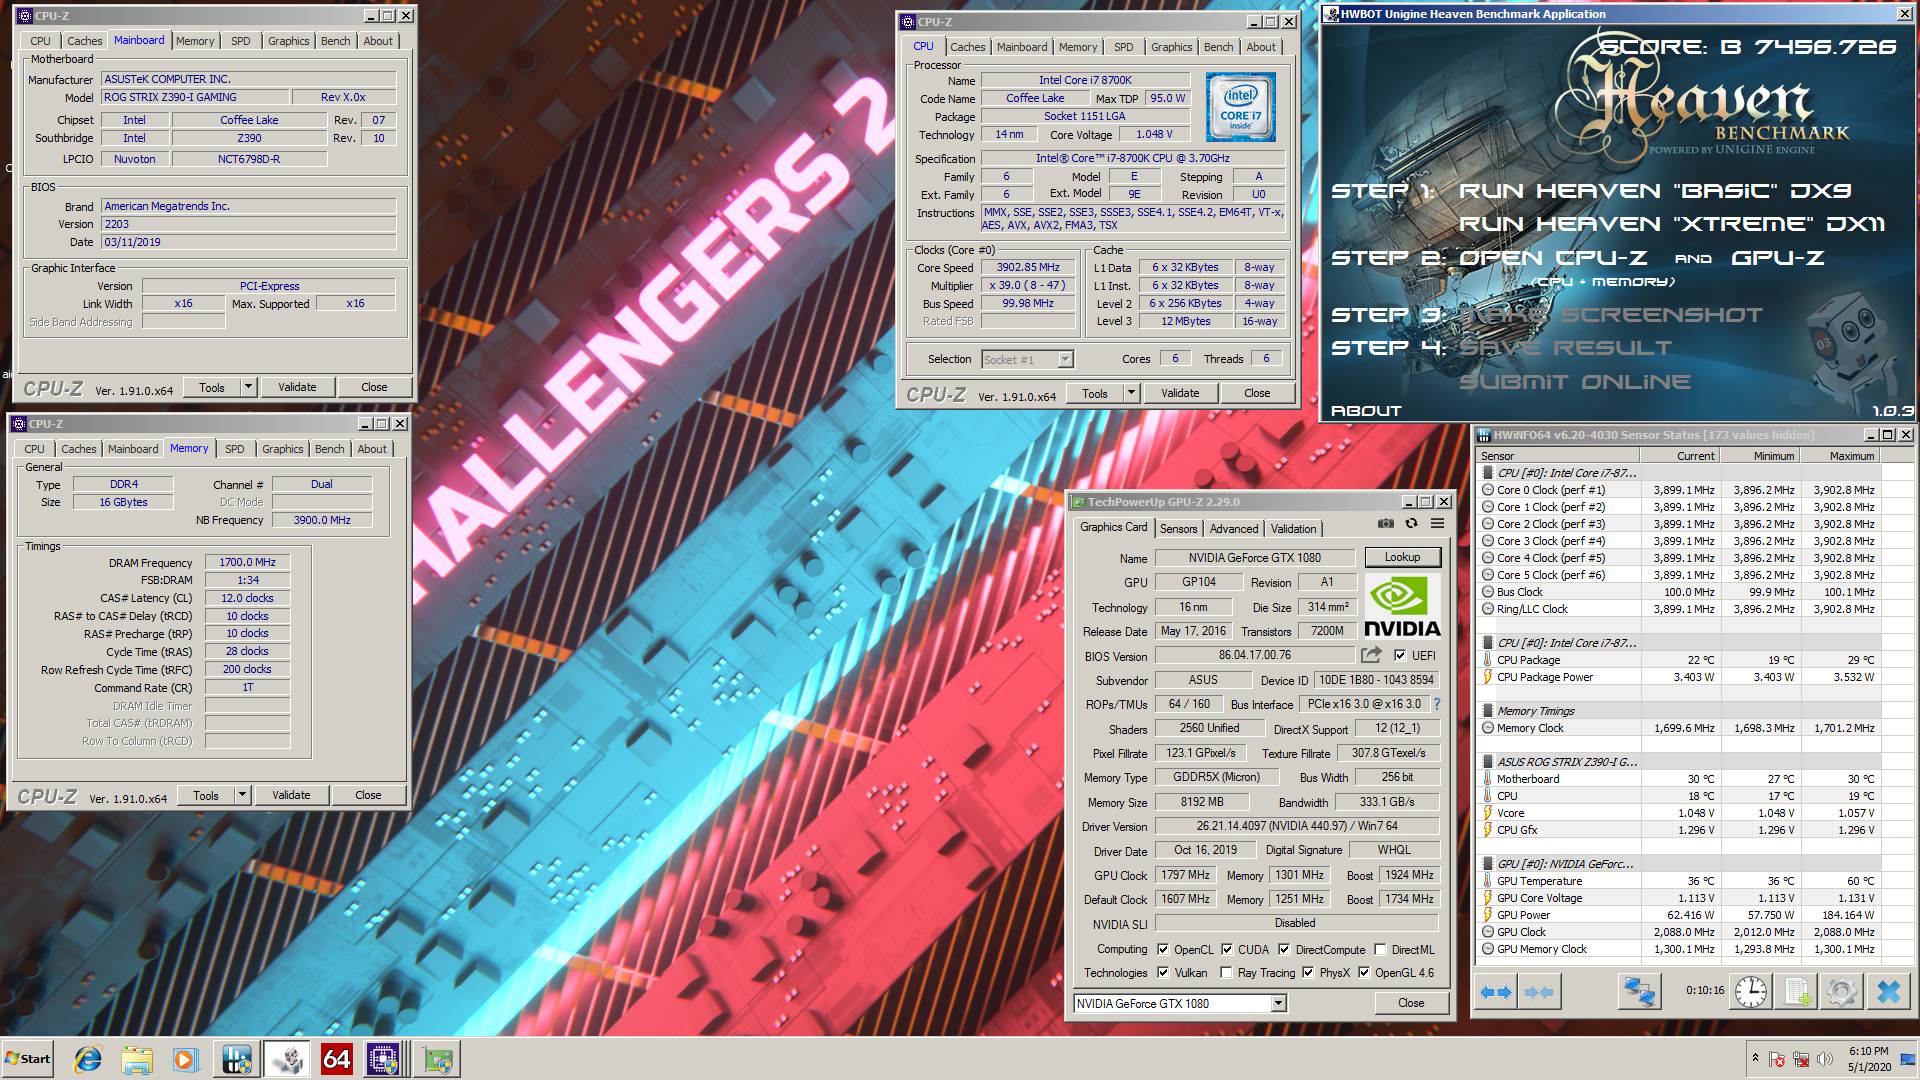Click the GPU-Z refresh icon

1411,523
